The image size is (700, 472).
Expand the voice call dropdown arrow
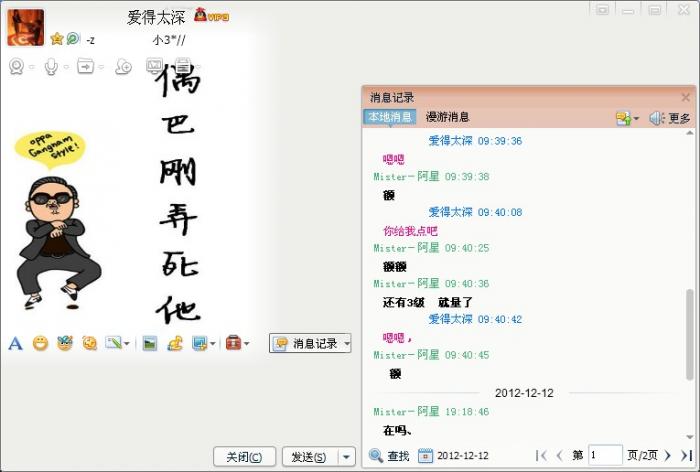66,67
